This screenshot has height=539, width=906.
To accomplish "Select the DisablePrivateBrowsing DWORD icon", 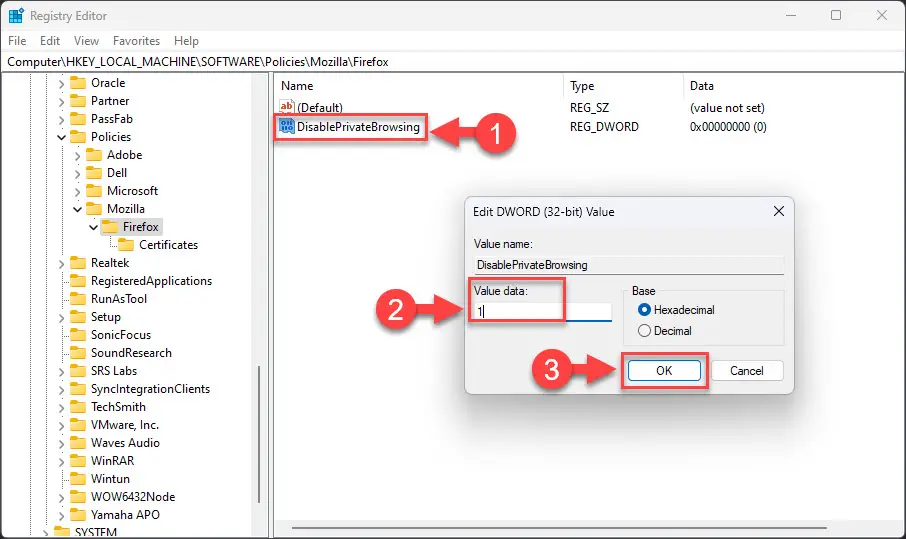I will [x=287, y=126].
